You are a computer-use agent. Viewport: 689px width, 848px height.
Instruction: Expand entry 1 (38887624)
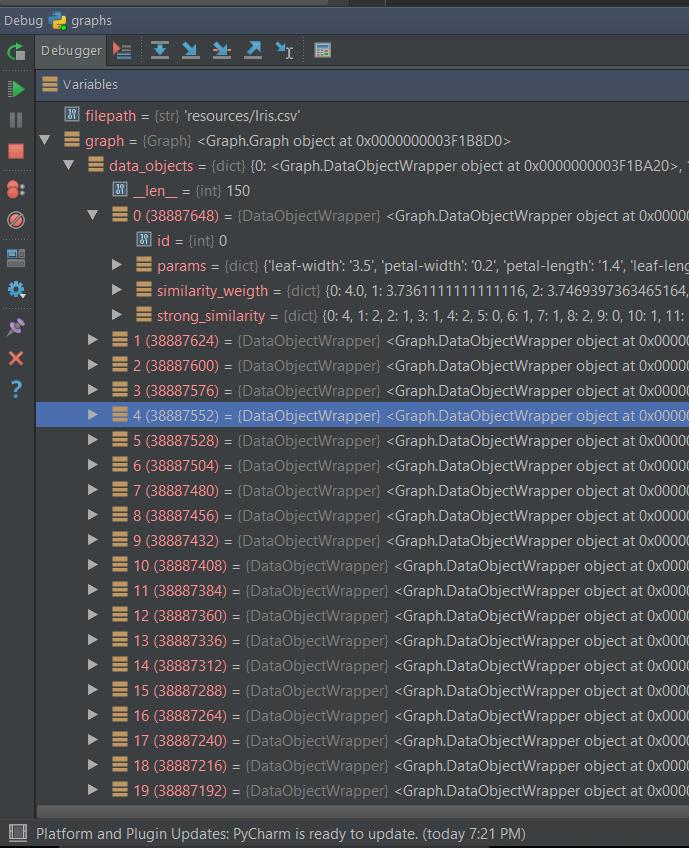[93, 340]
